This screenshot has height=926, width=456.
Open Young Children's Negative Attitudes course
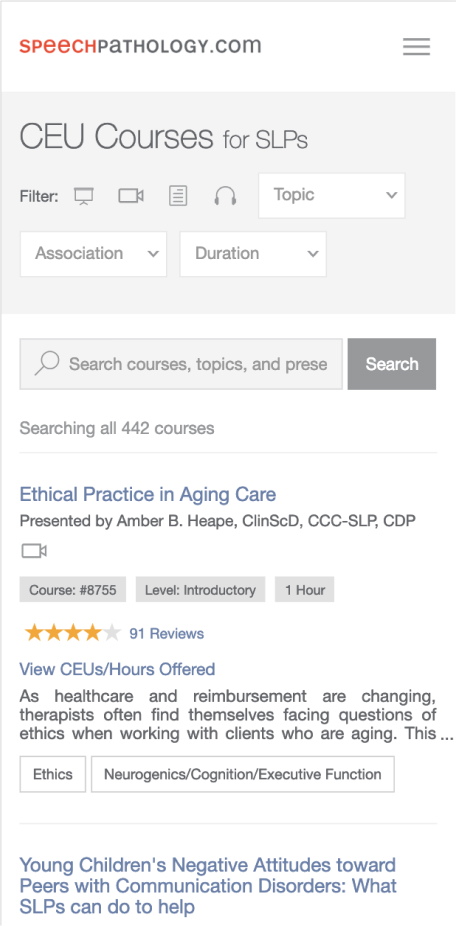[208, 885]
